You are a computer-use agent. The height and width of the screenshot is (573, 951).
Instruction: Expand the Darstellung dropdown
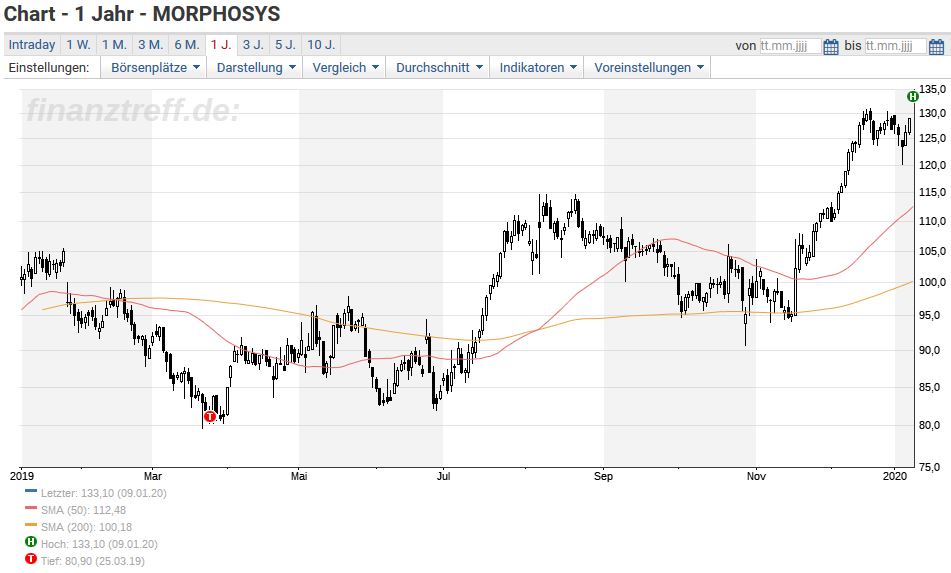(256, 67)
